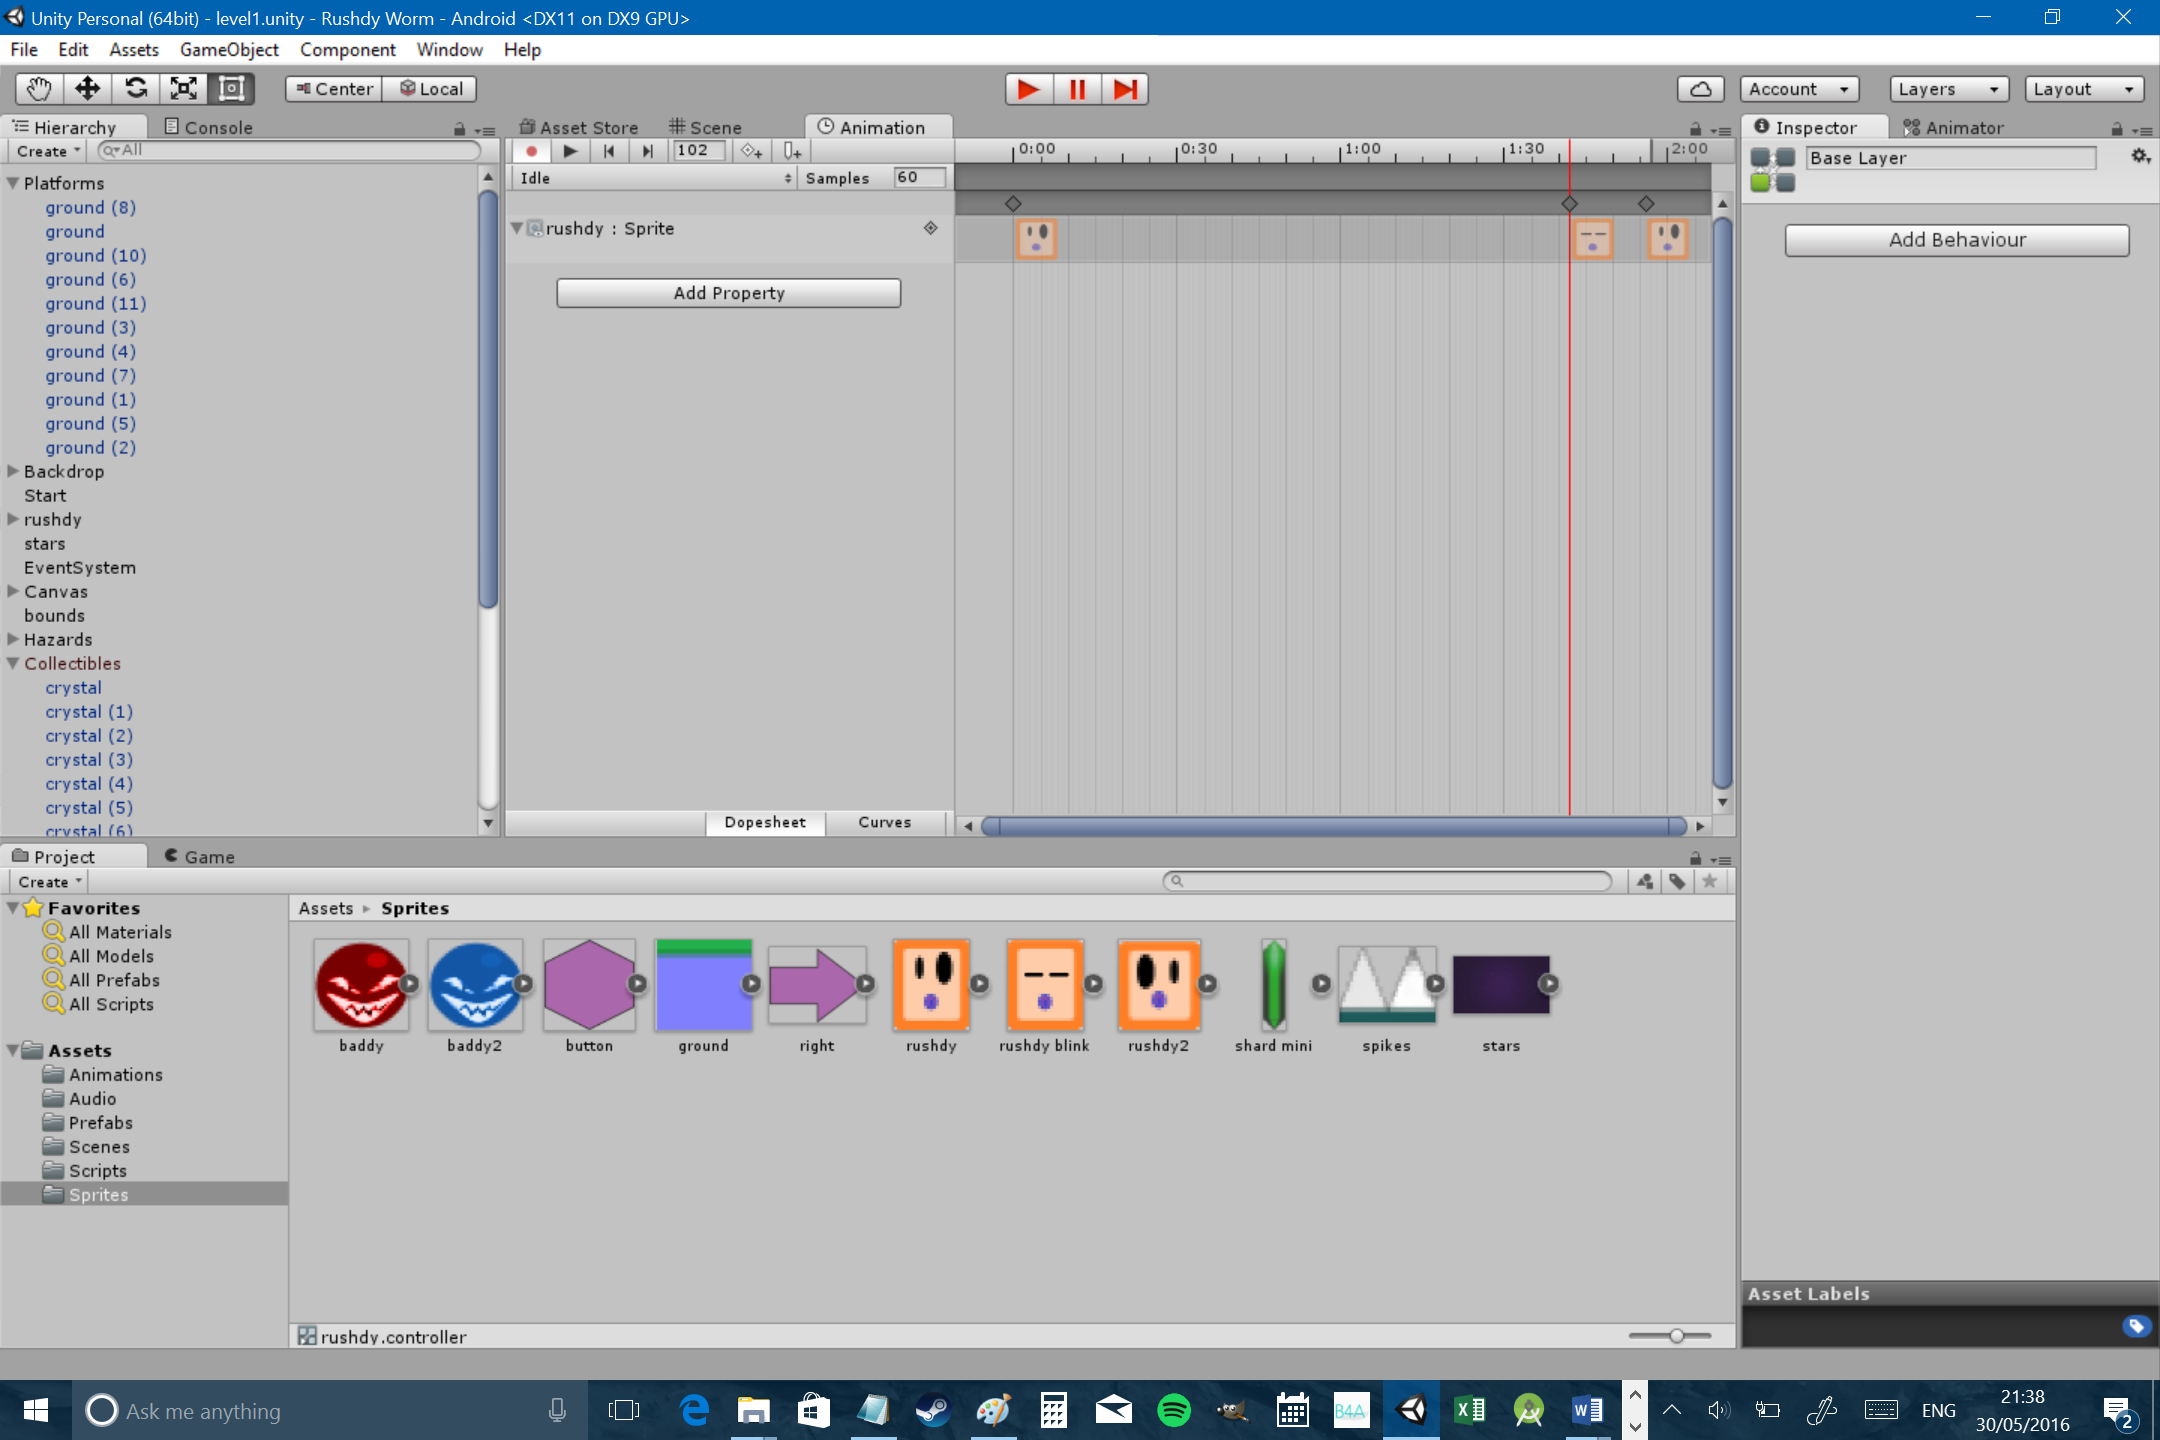
Task: Click the Add Property button in Animation
Action: pos(728,292)
